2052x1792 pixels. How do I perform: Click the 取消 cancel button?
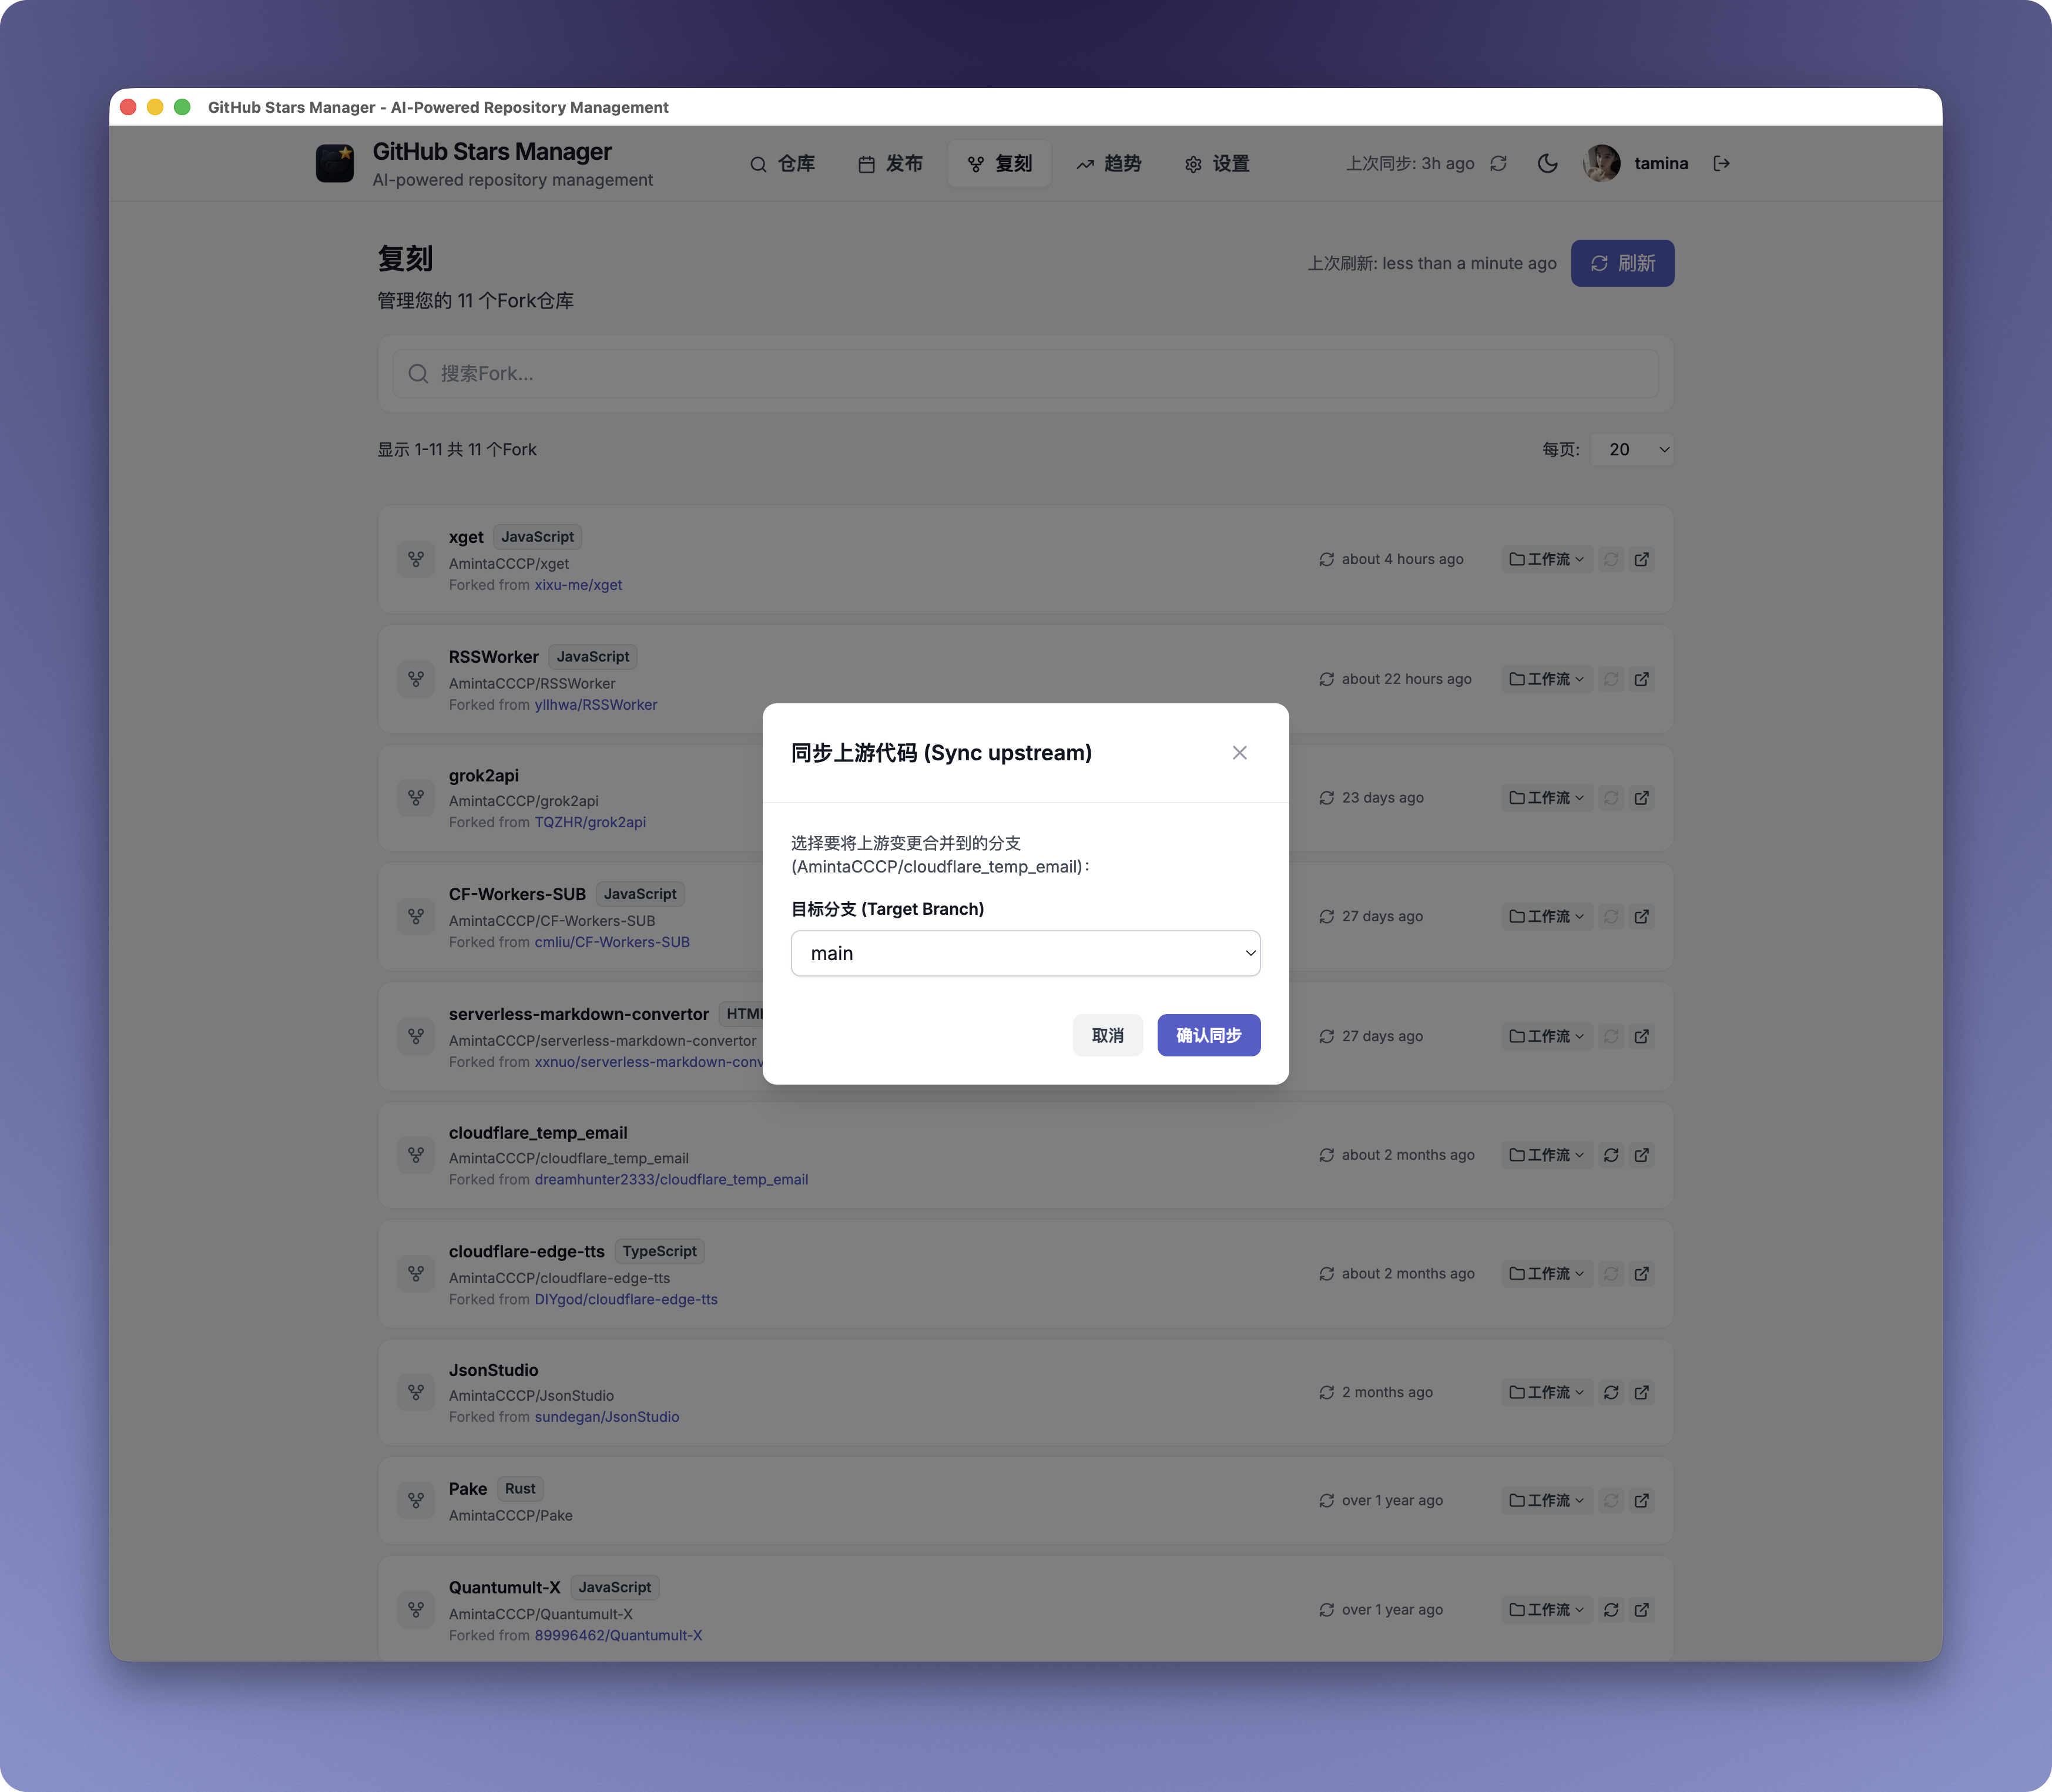click(1107, 1035)
